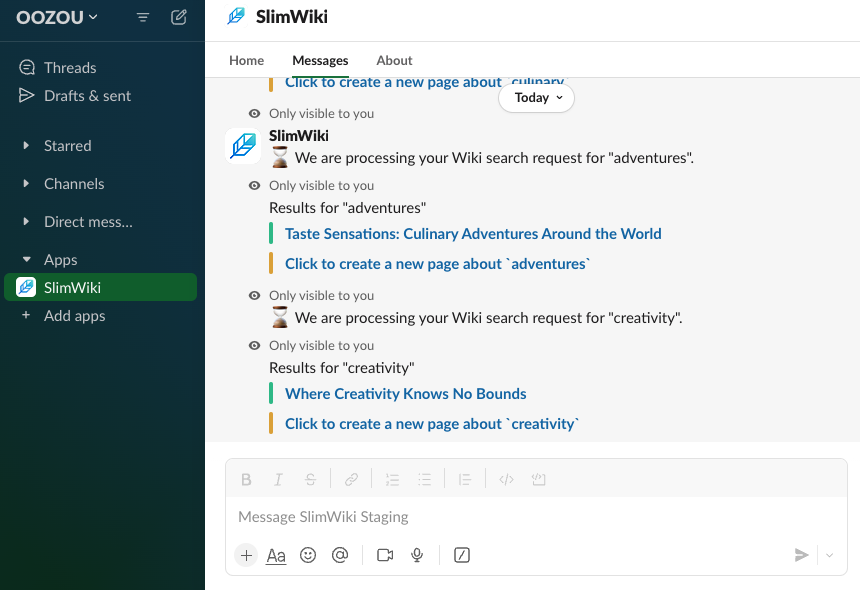This screenshot has height=590, width=860.
Task: Click the mention someone @ icon
Action: 340,555
